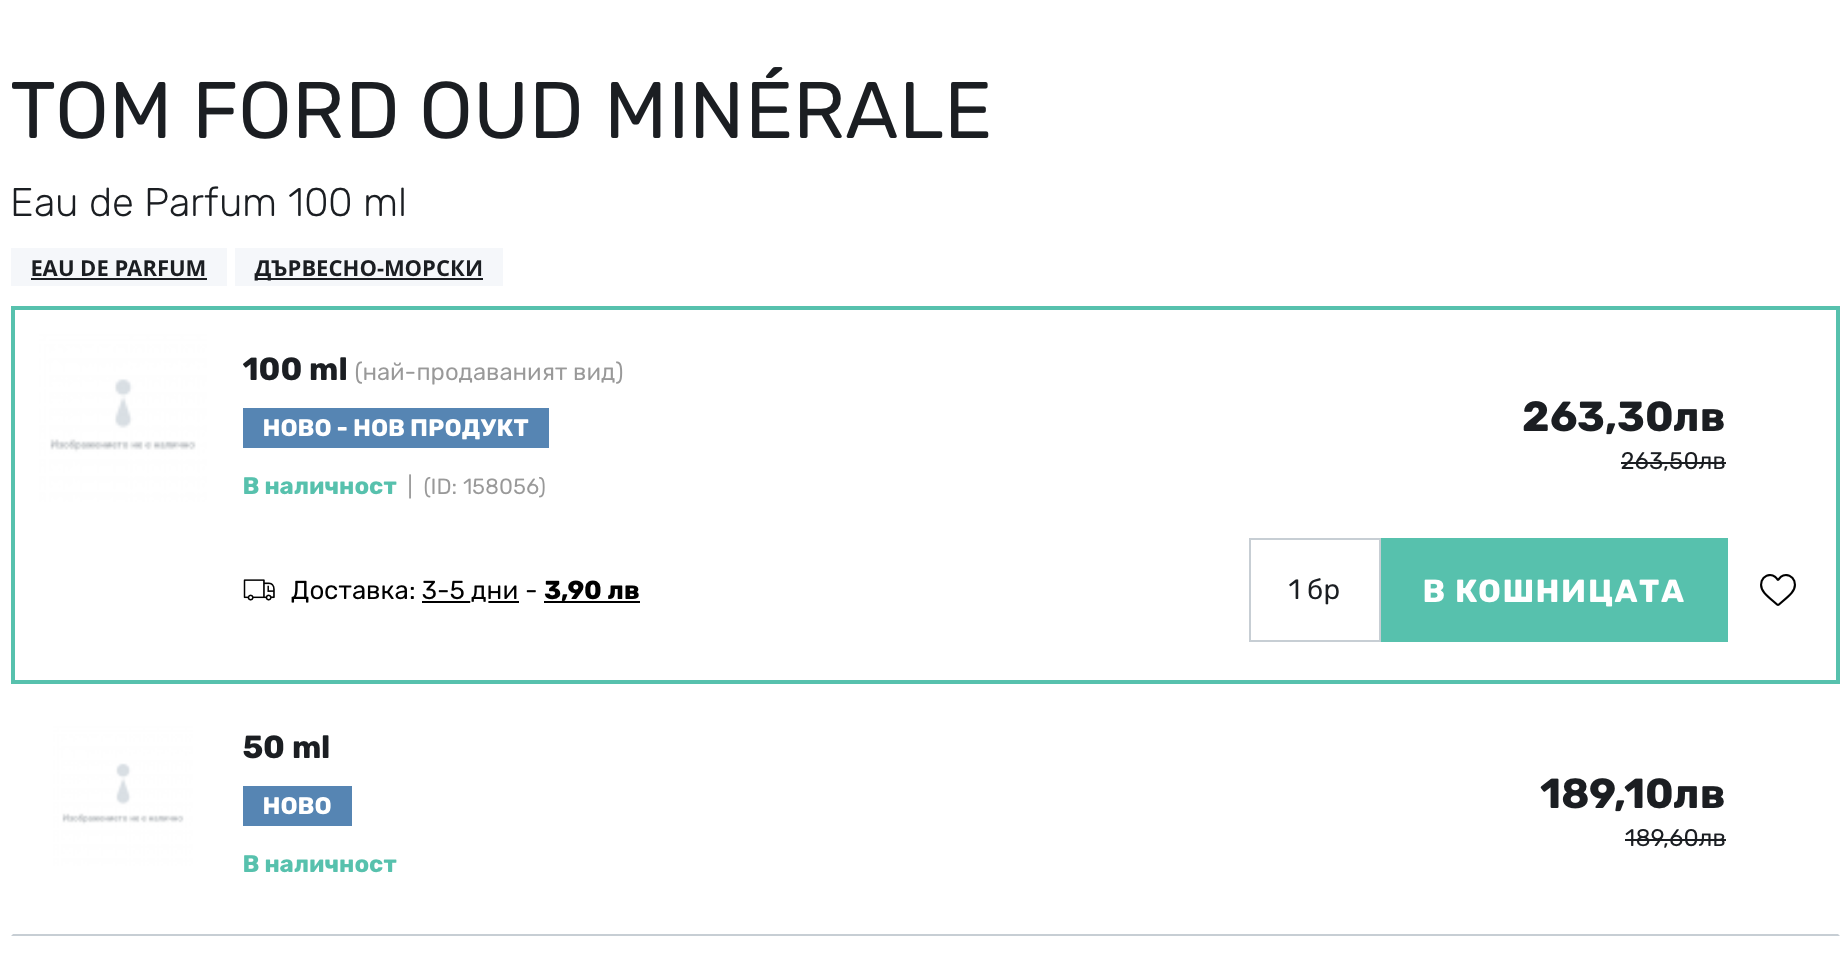Click the 263,30лв price
The width and height of the screenshot is (1847, 969).
(1622, 417)
